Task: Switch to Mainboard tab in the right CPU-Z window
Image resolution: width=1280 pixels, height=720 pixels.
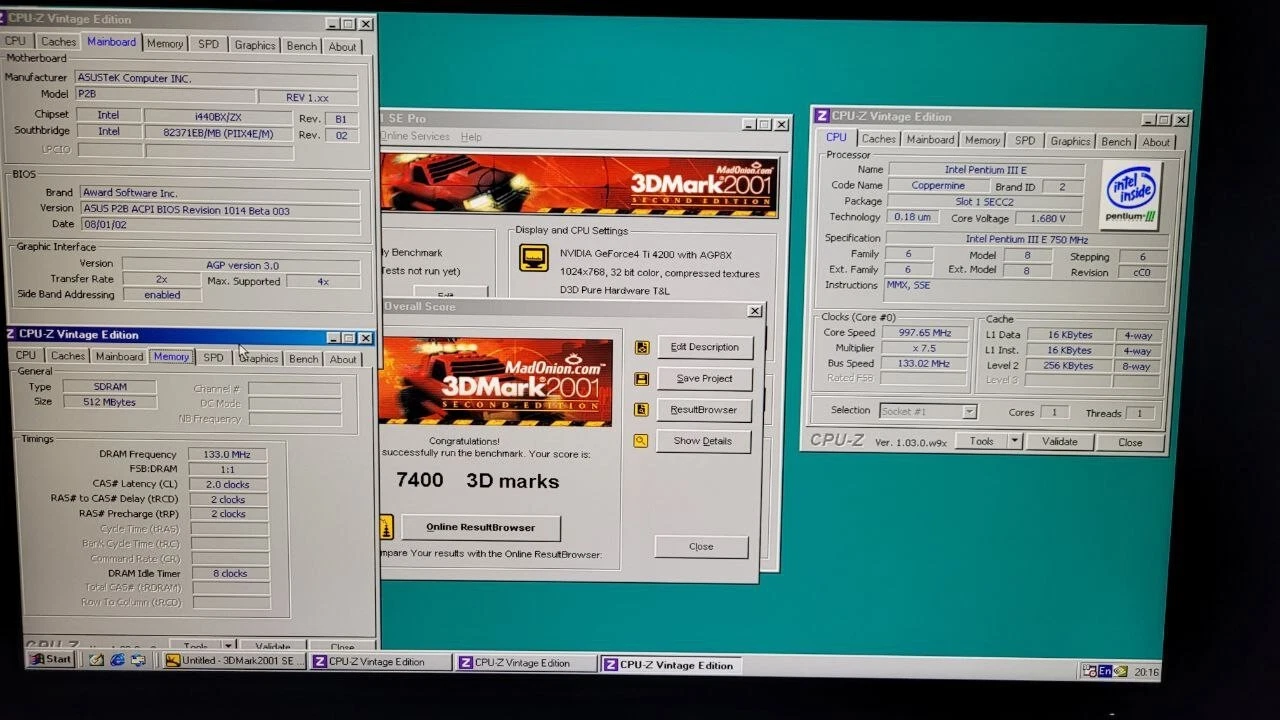Action: [x=930, y=140]
